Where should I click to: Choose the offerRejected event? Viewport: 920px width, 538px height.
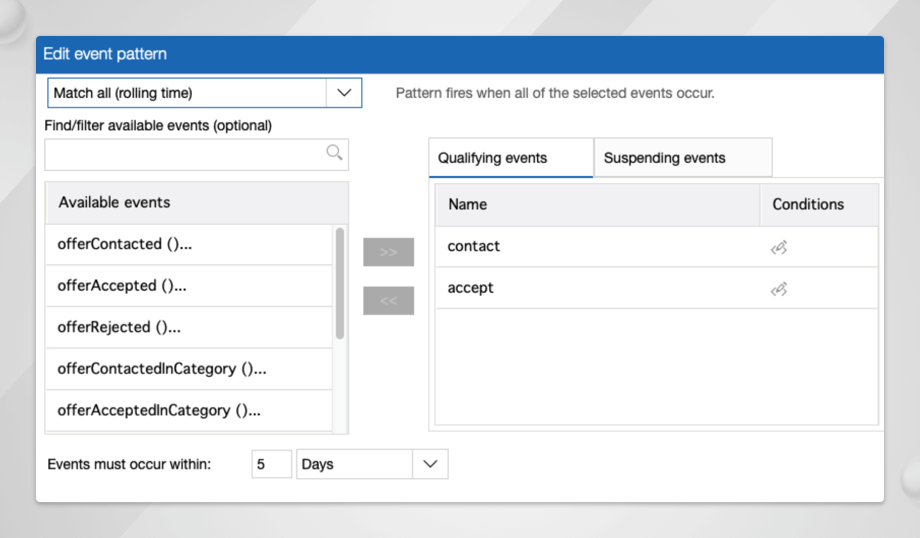[189, 327]
